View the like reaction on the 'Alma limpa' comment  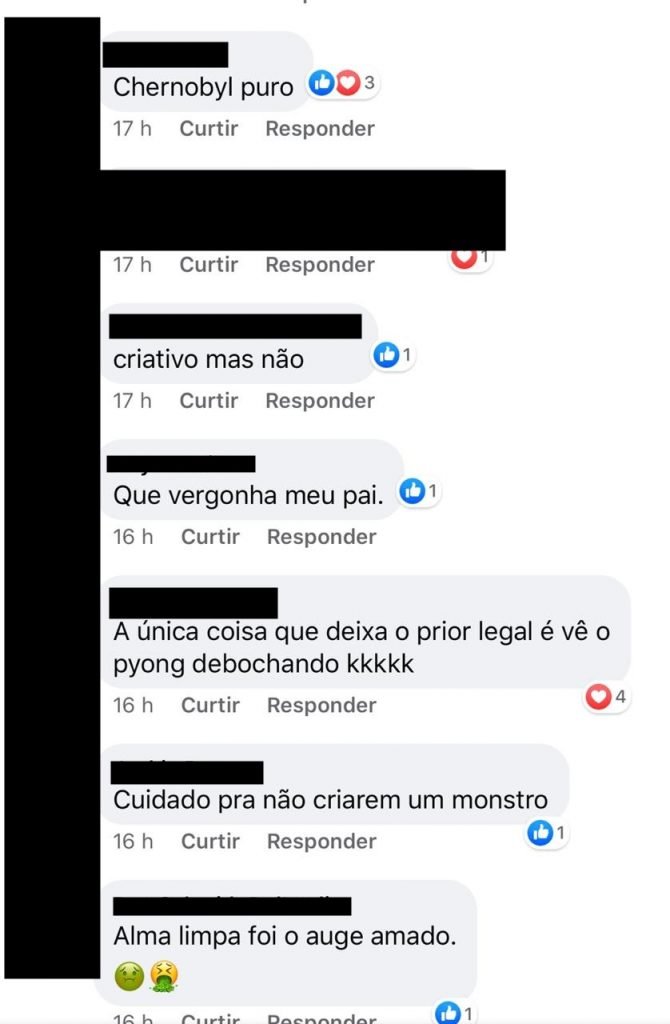pyautogui.click(x=455, y=1014)
